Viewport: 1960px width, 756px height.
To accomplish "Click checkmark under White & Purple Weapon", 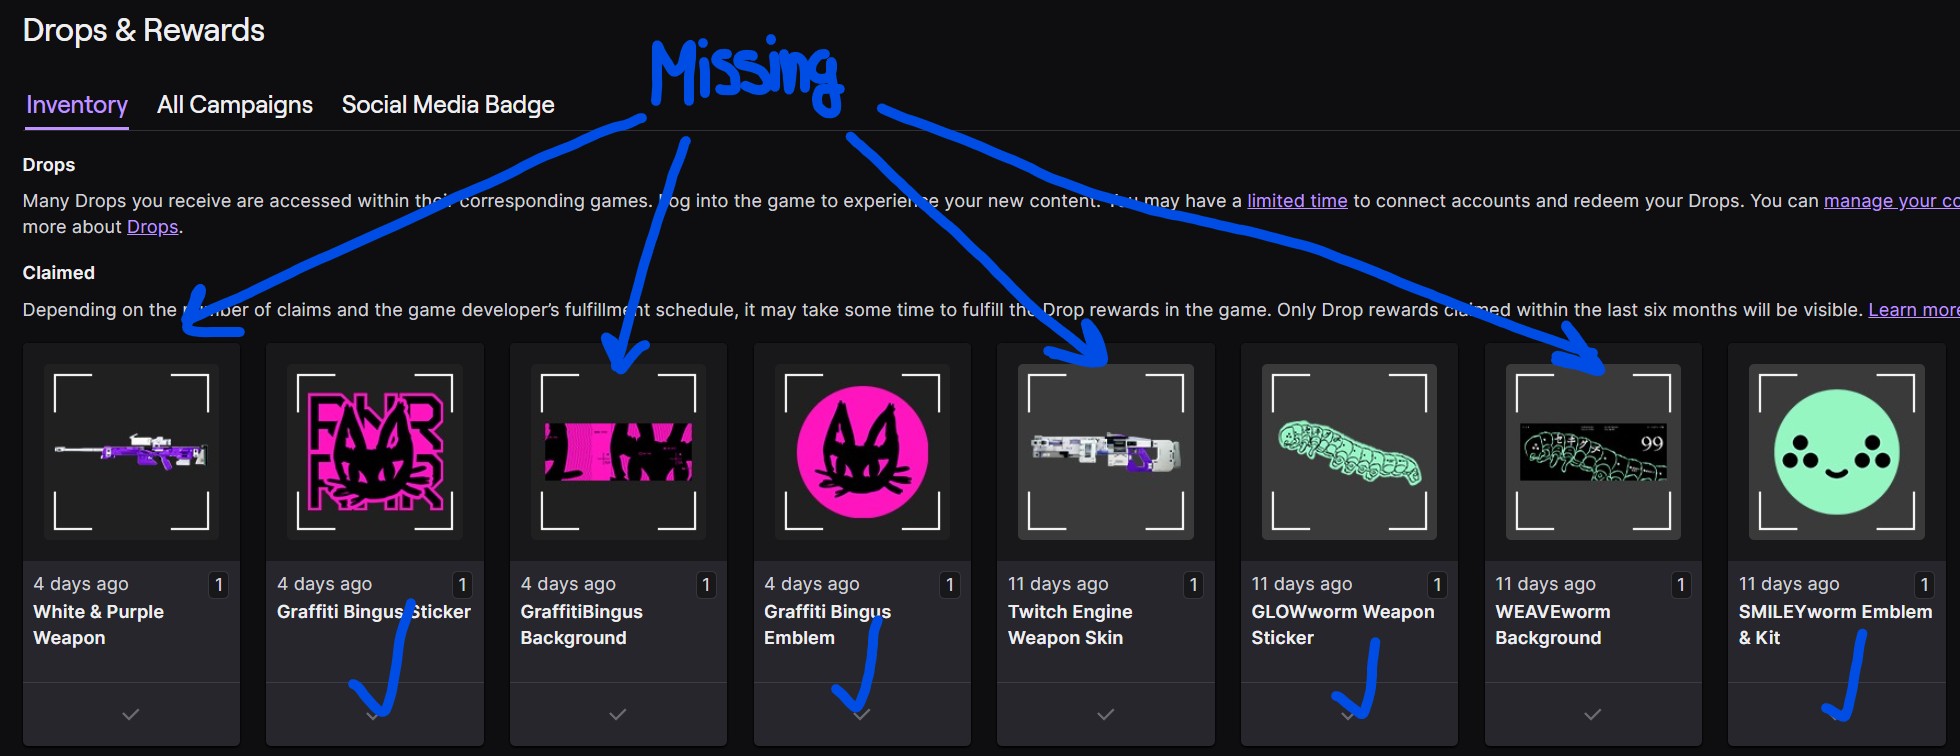I will (131, 715).
